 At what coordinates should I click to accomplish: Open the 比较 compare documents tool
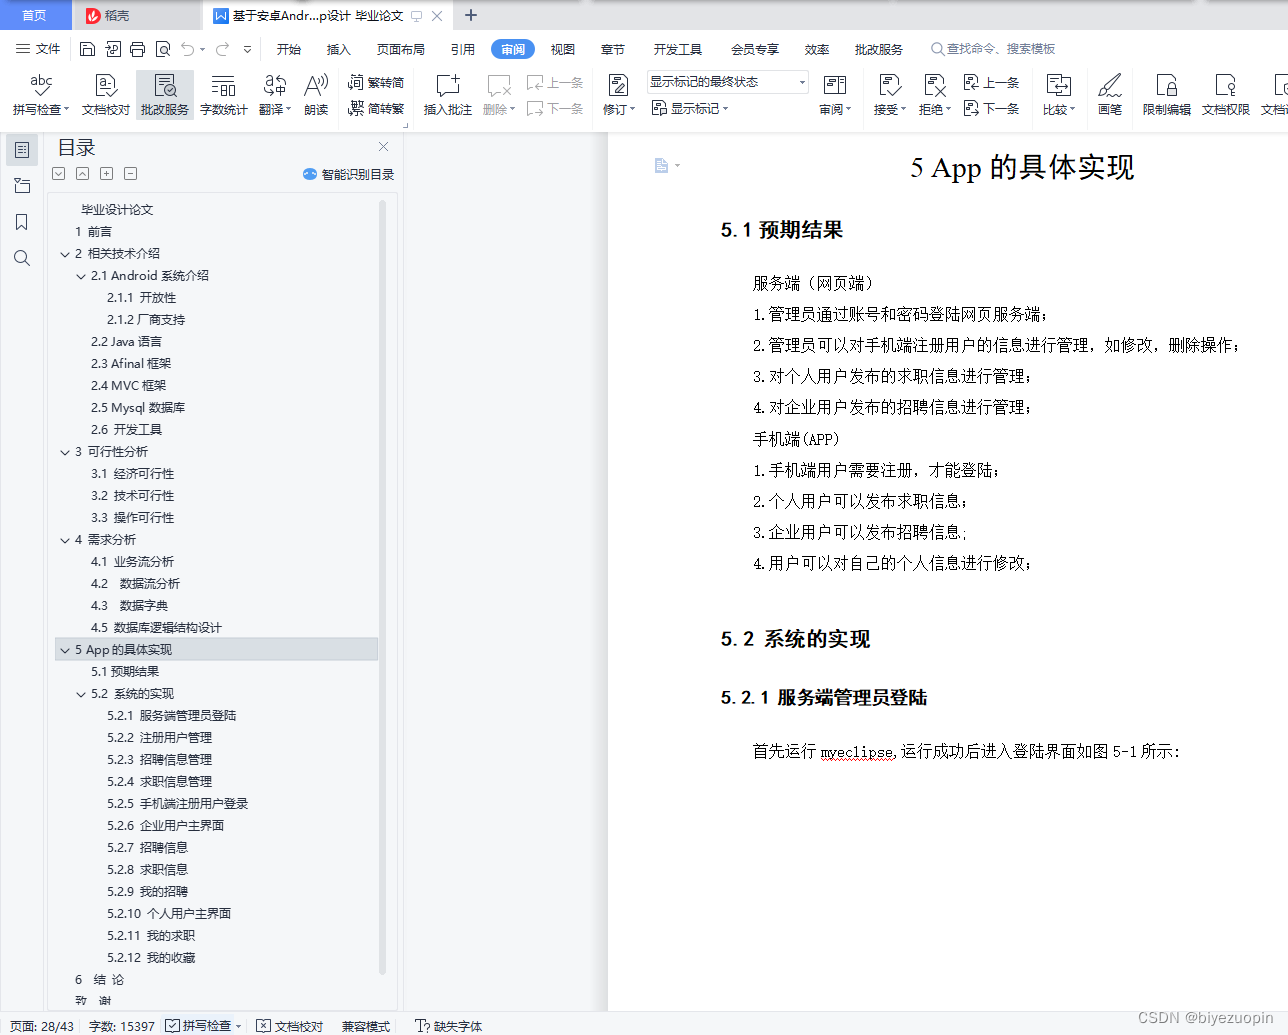click(x=1058, y=95)
